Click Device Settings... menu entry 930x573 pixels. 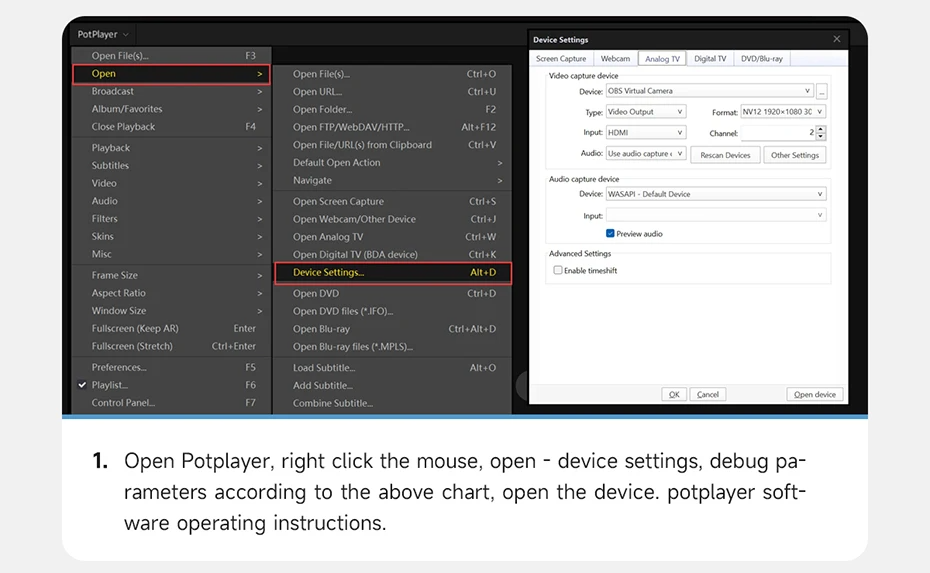pos(393,273)
